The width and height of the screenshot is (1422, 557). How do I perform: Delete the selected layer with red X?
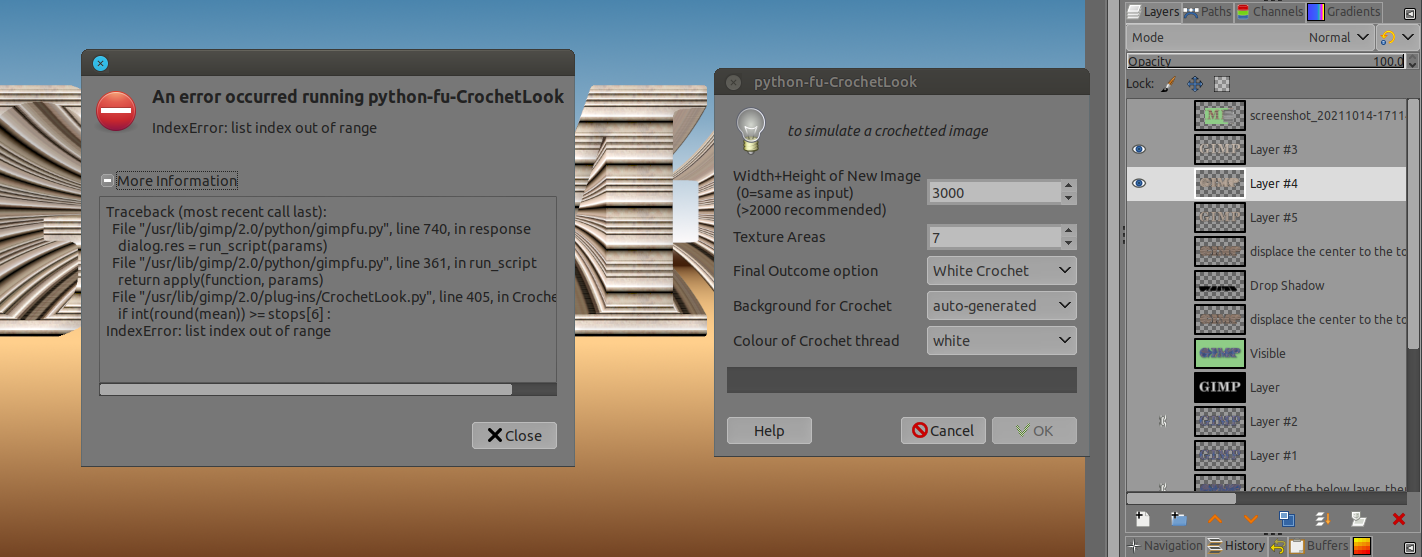tap(1398, 519)
